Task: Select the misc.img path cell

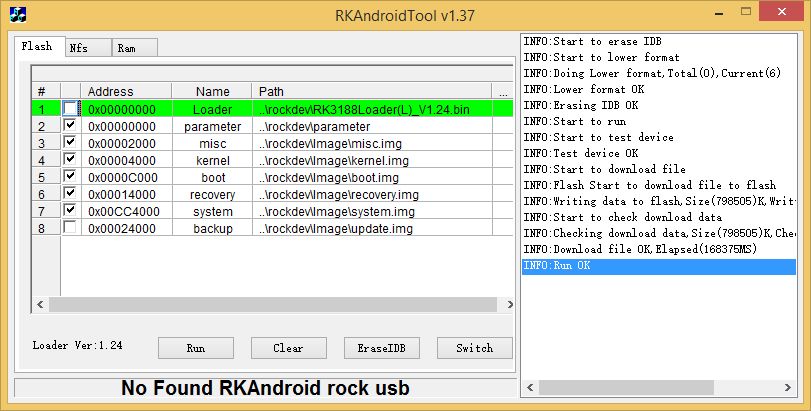Action: coord(372,143)
